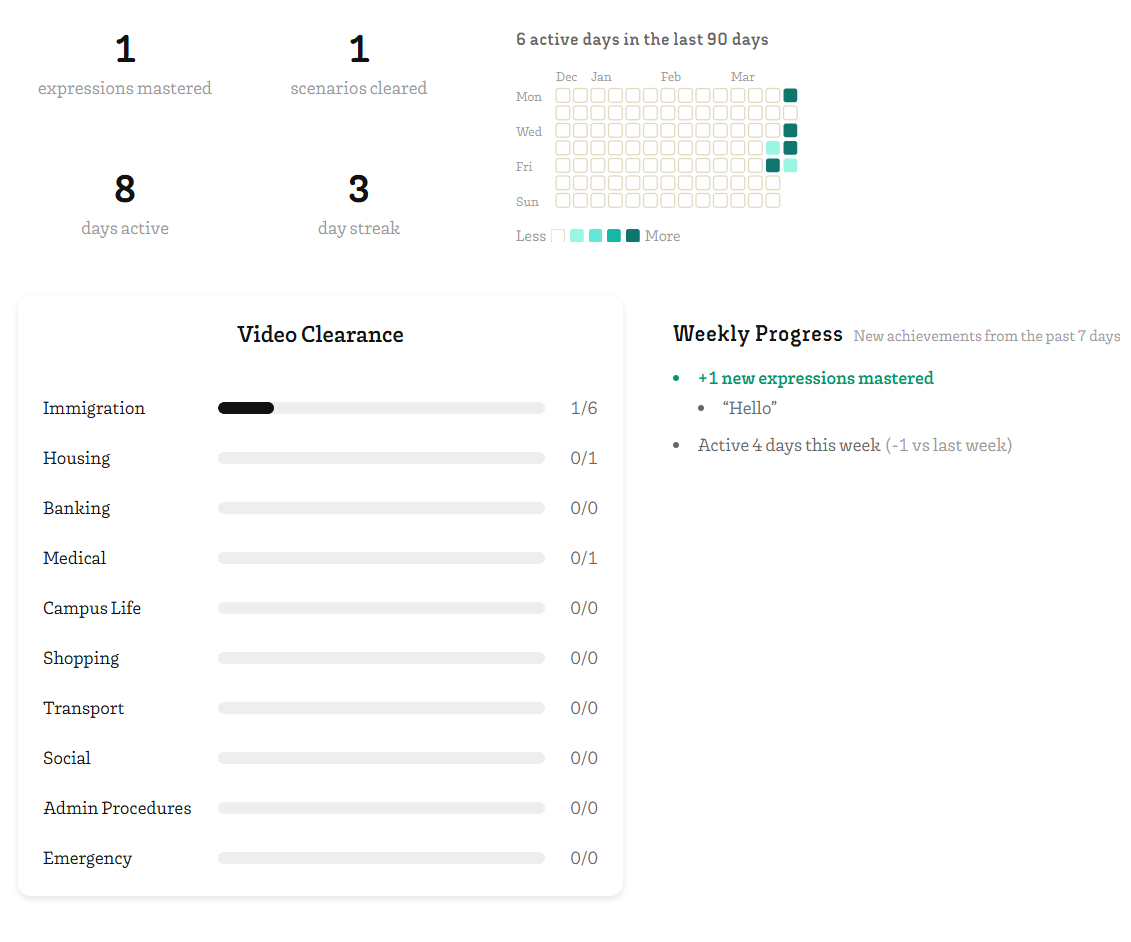Click the light teal Thursday heatmap cell

coord(773,148)
